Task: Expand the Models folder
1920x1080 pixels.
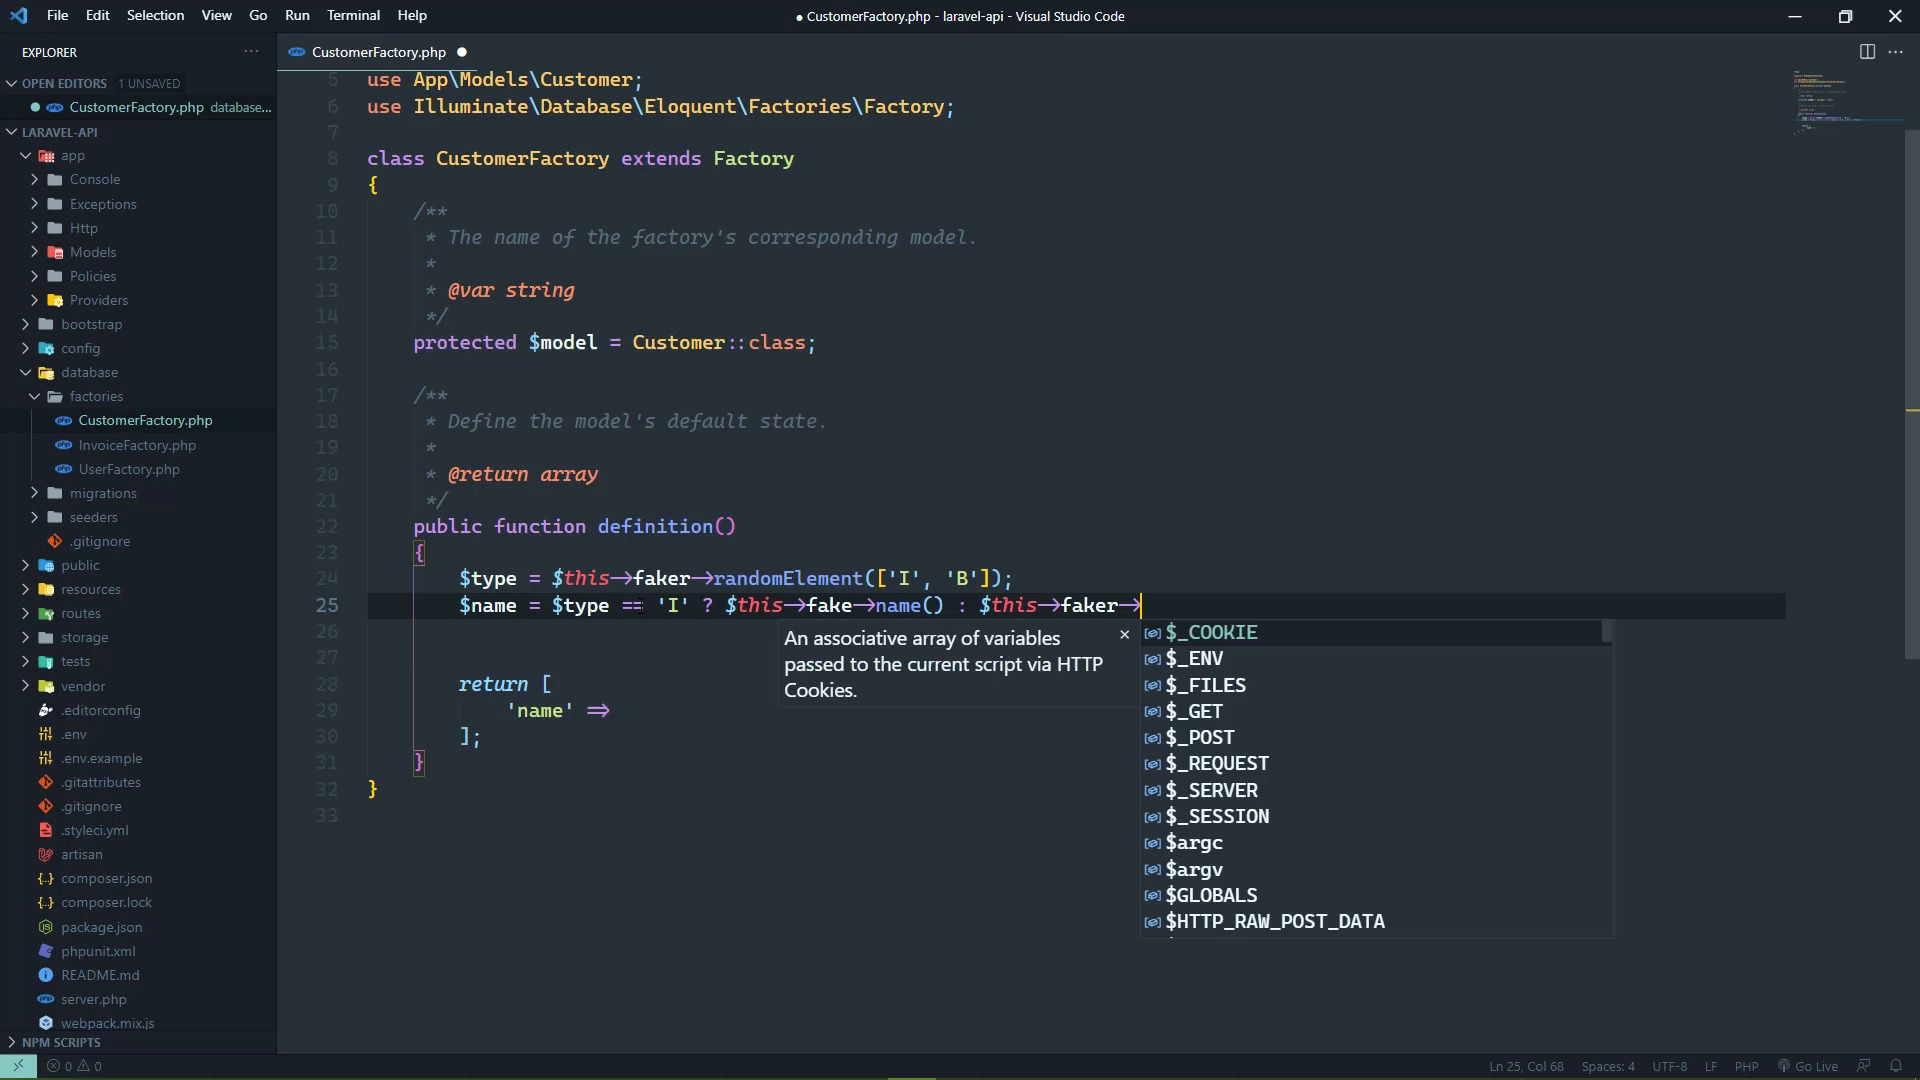Action: [x=93, y=252]
